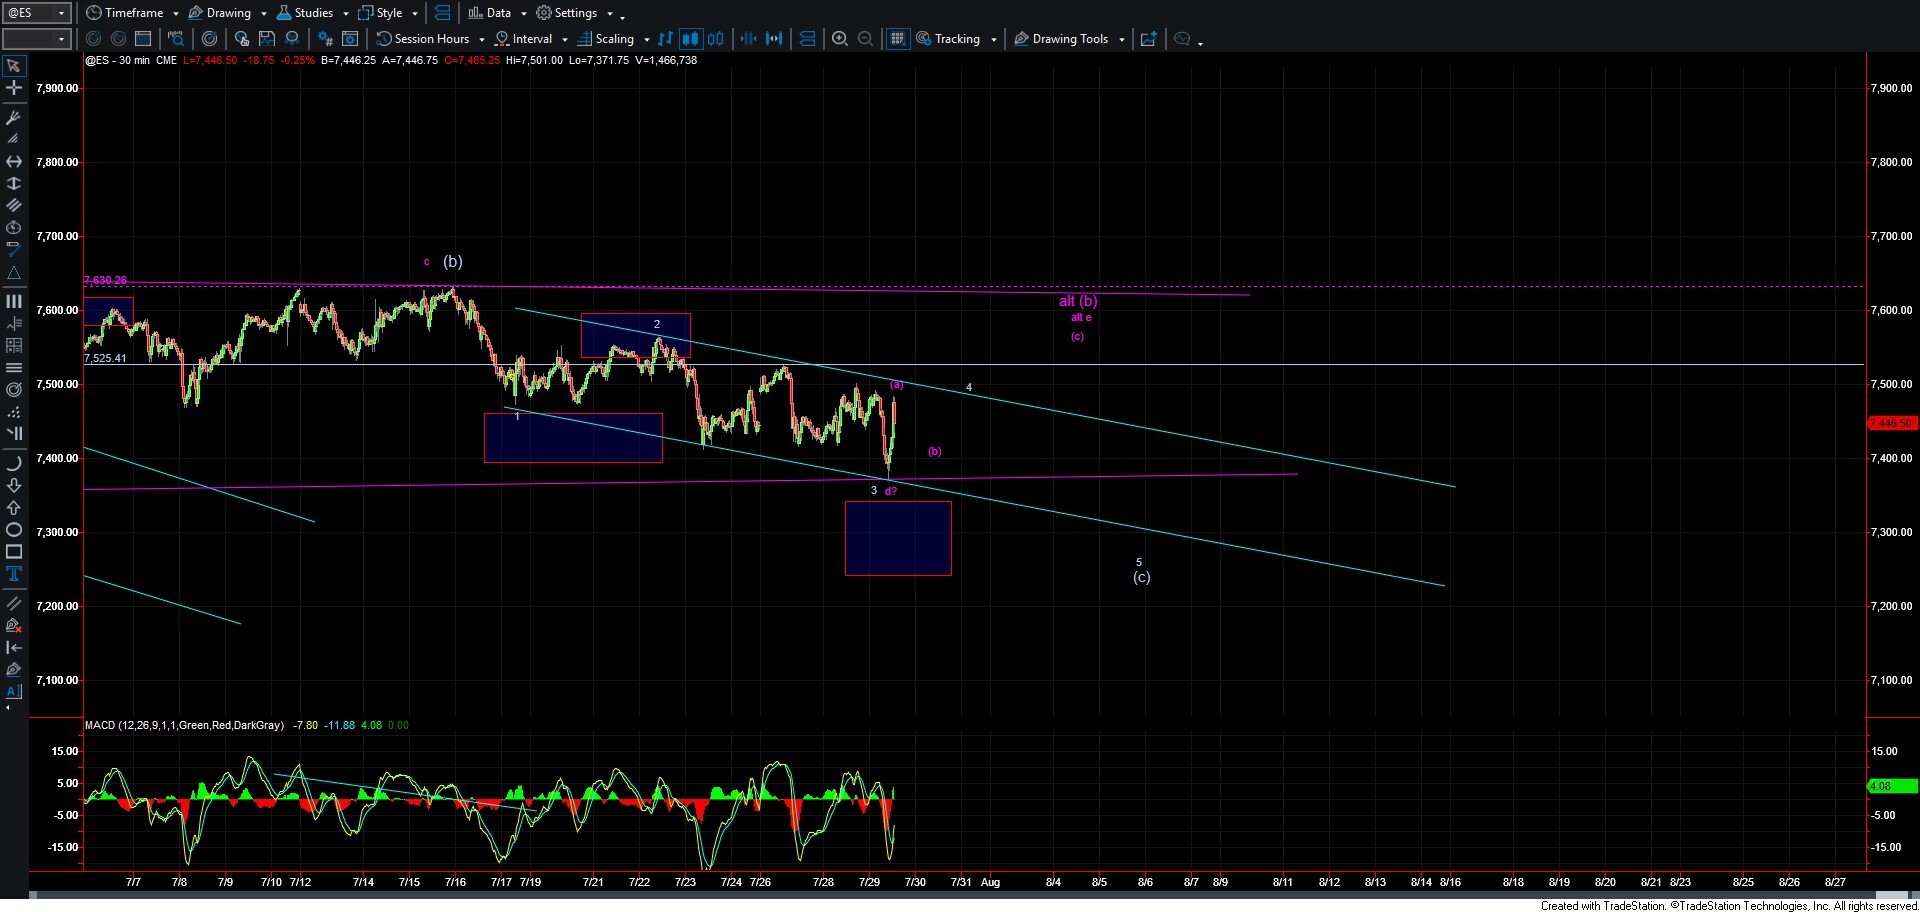Place a down arrow on the chart
The height and width of the screenshot is (912, 1920).
coord(14,485)
